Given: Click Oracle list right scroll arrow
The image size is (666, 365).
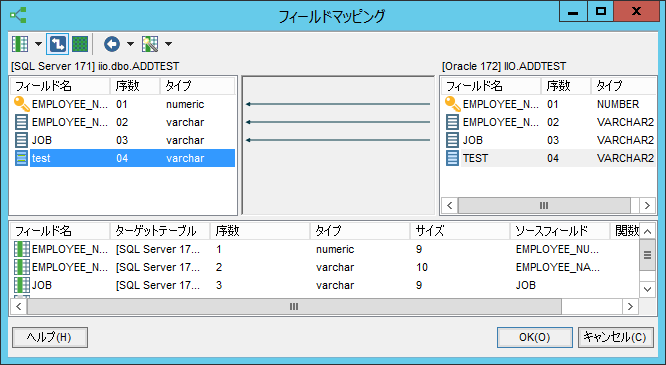Looking at the screenshot, I should pyautogui.click(x=647, y=206).
